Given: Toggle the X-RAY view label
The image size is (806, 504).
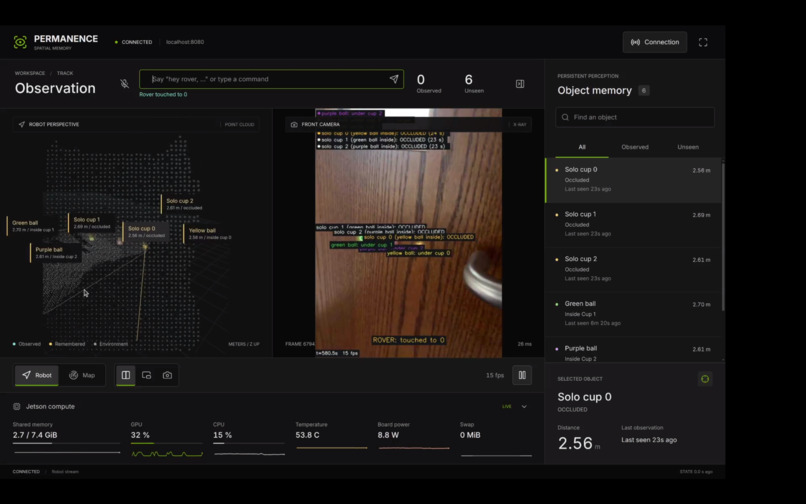Looking at the screenshot, I should coord(520,124).
